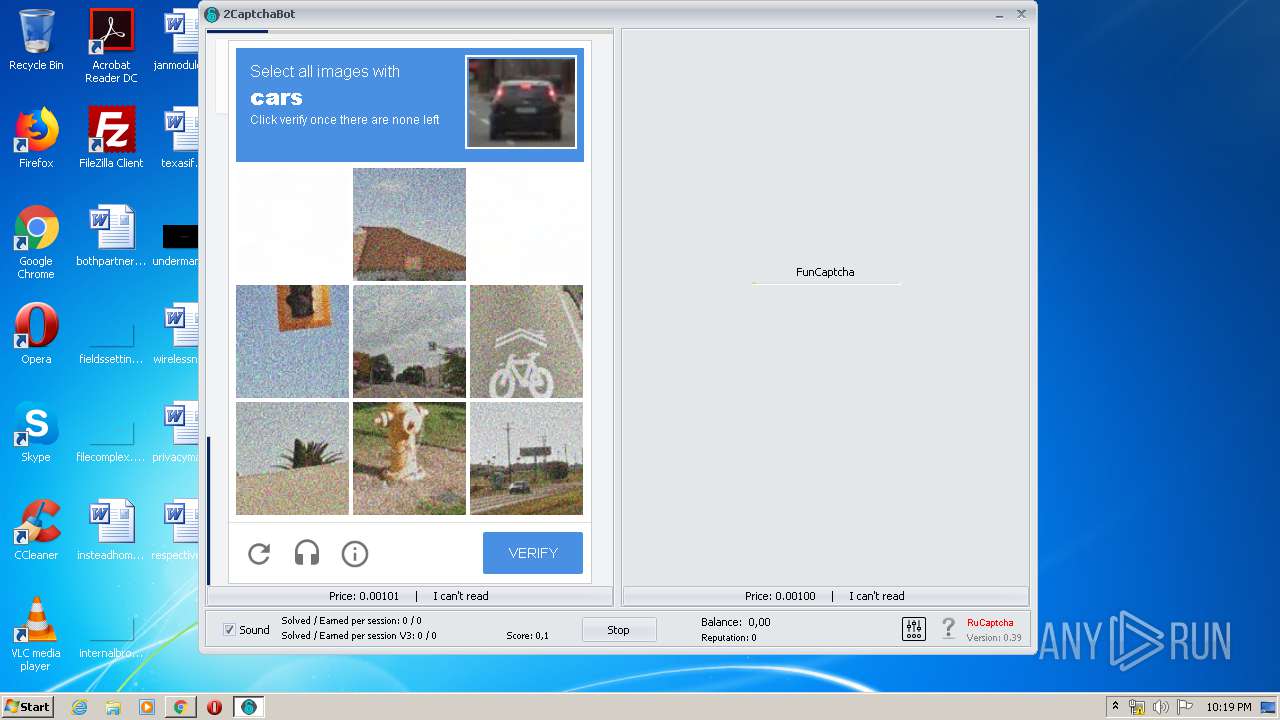This screenshot has width=1280, height=720.
Task: Click left panel 'I can't read'
Action: point(461,596)
